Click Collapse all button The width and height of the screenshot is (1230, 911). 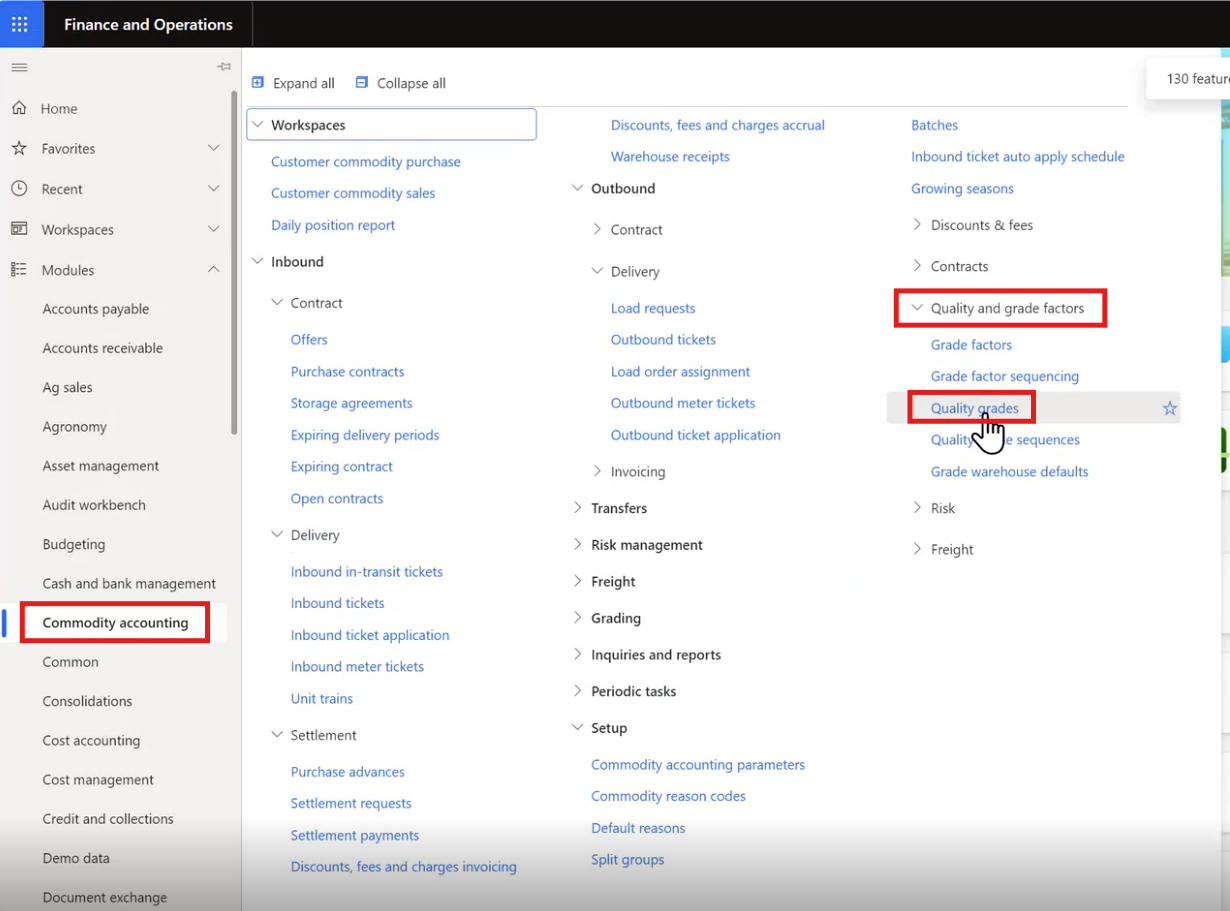(400, 83)
